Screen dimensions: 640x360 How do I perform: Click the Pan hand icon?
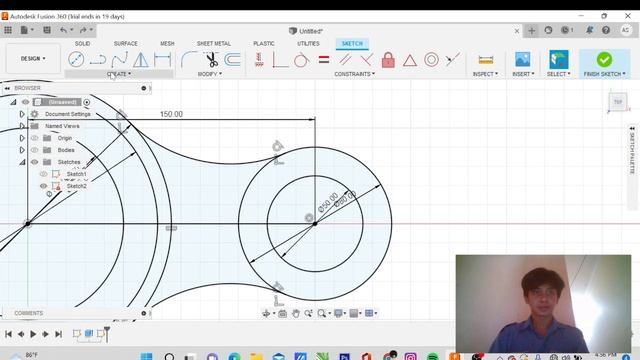pyautogui.click(x=296, y=313)
